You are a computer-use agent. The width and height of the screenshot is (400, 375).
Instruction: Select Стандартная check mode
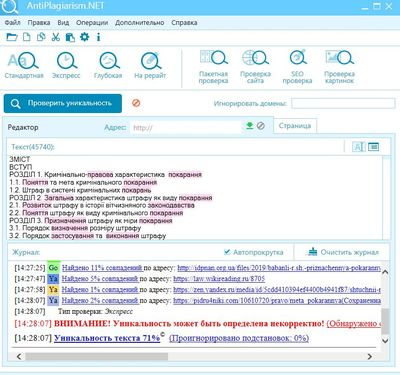(24, 65)
